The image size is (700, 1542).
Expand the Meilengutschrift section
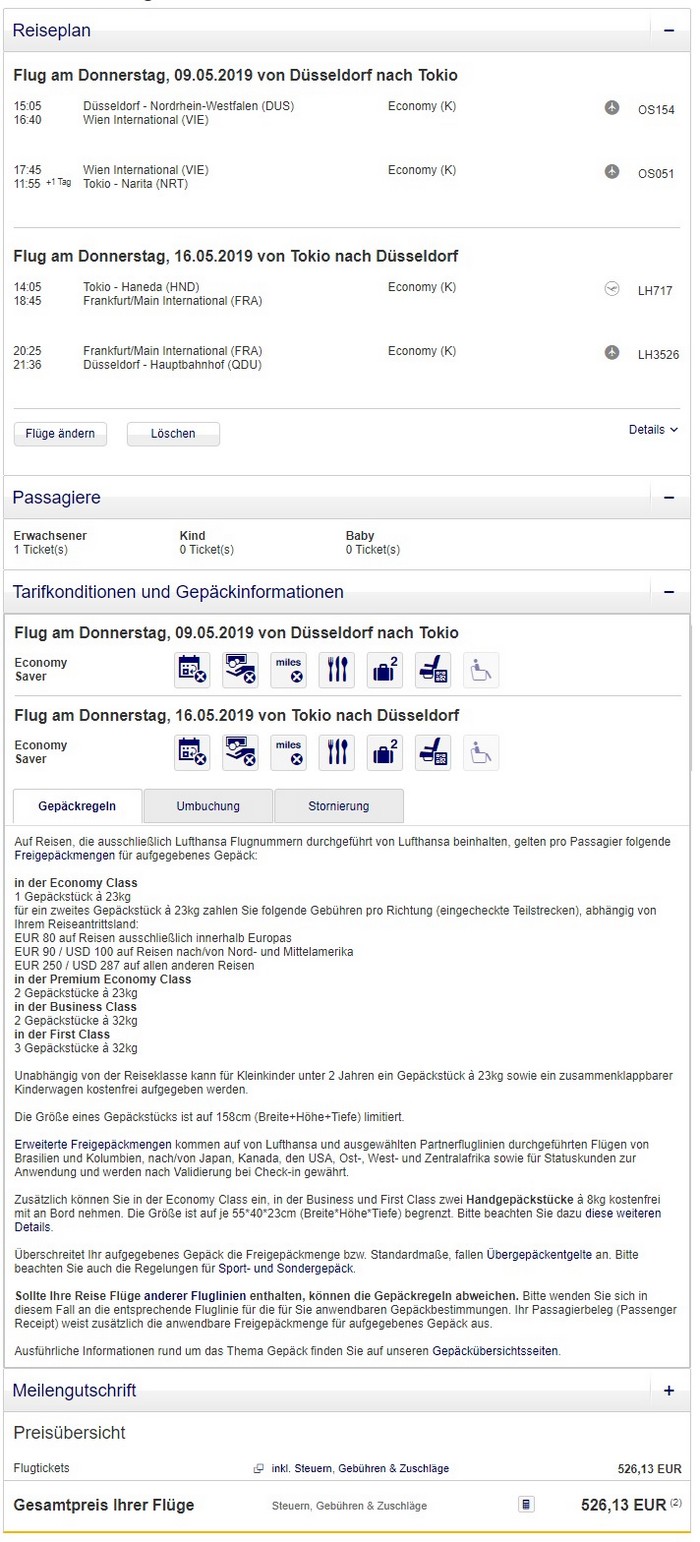(669, 1390)
